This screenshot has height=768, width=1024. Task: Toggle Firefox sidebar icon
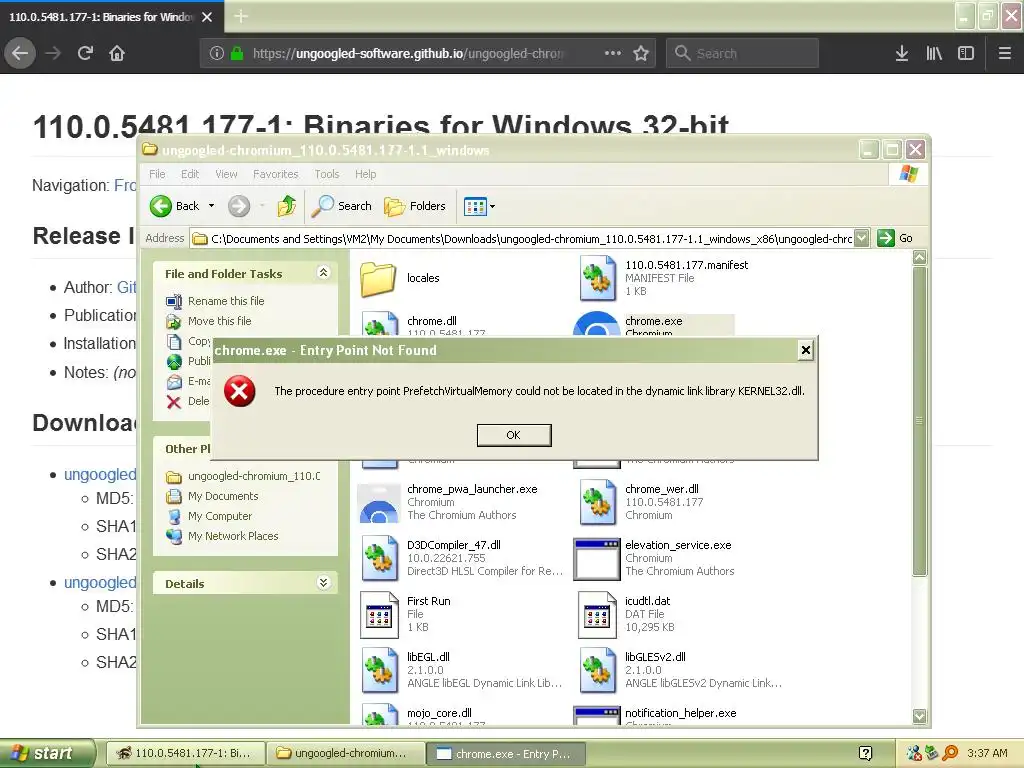pos(966,53)
